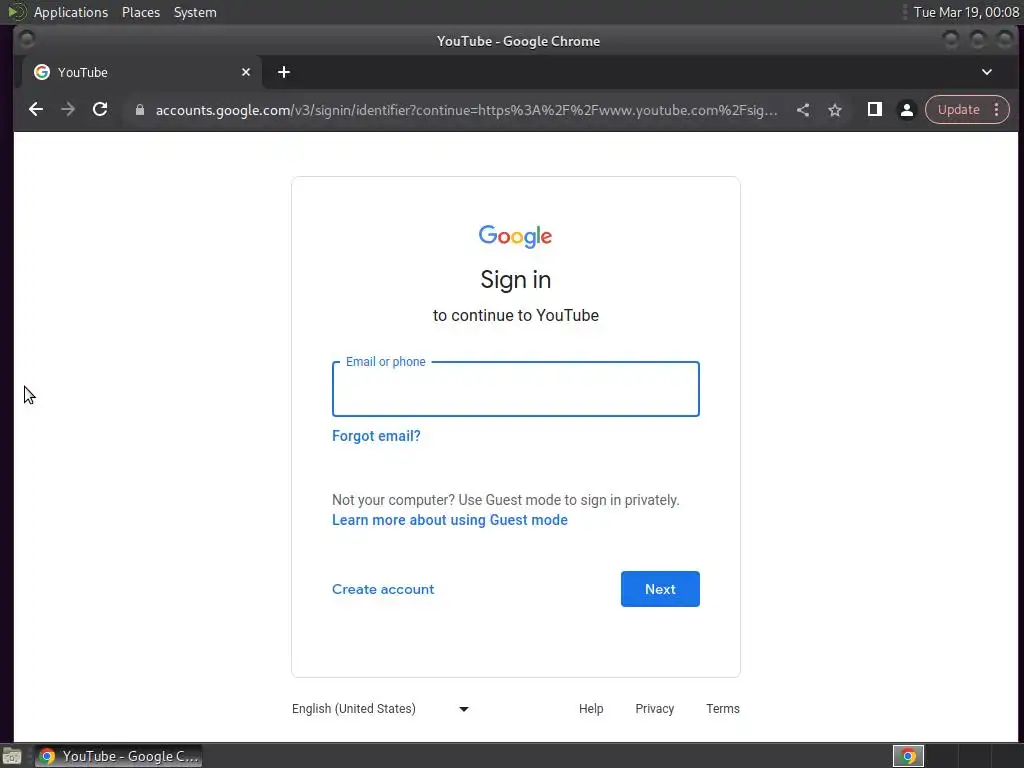This screenshot has height=768, width=1024.
Task: Open the Applications menu
Action: (x=71, y=12)
